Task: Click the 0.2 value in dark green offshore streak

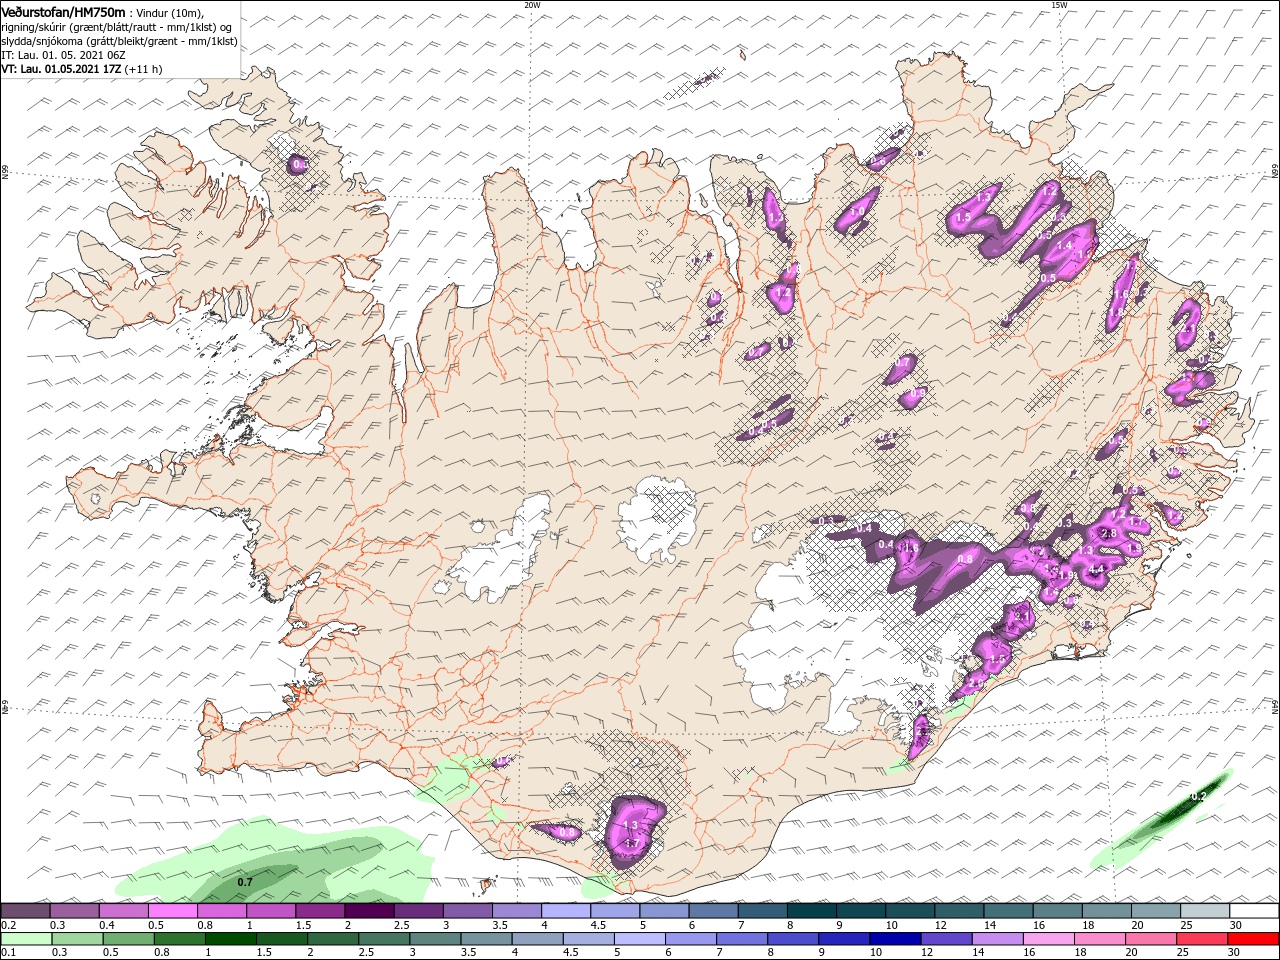Action: point(1198,797)
